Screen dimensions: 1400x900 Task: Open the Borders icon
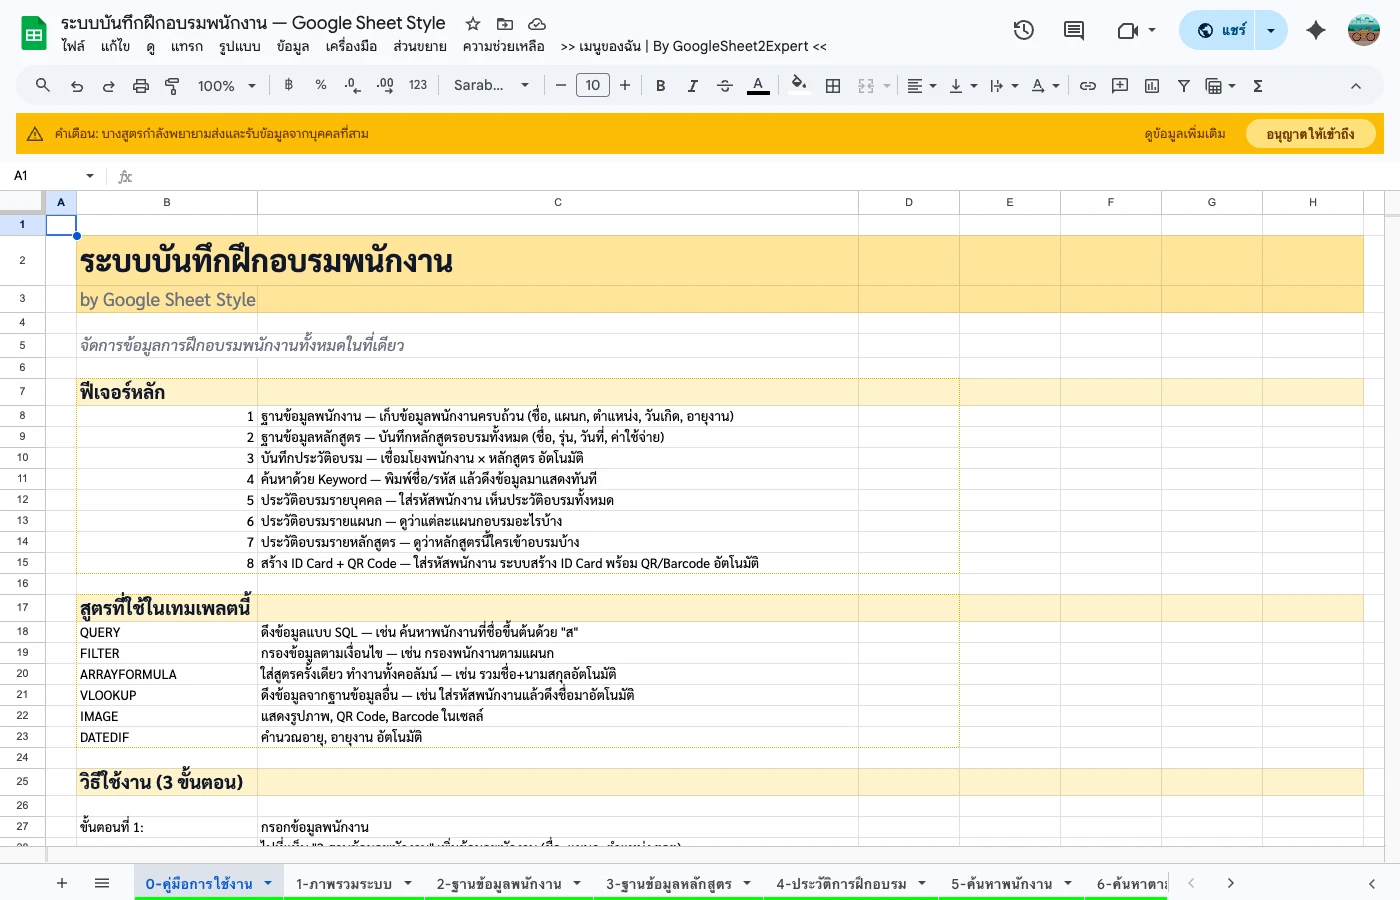pos(833,85)
